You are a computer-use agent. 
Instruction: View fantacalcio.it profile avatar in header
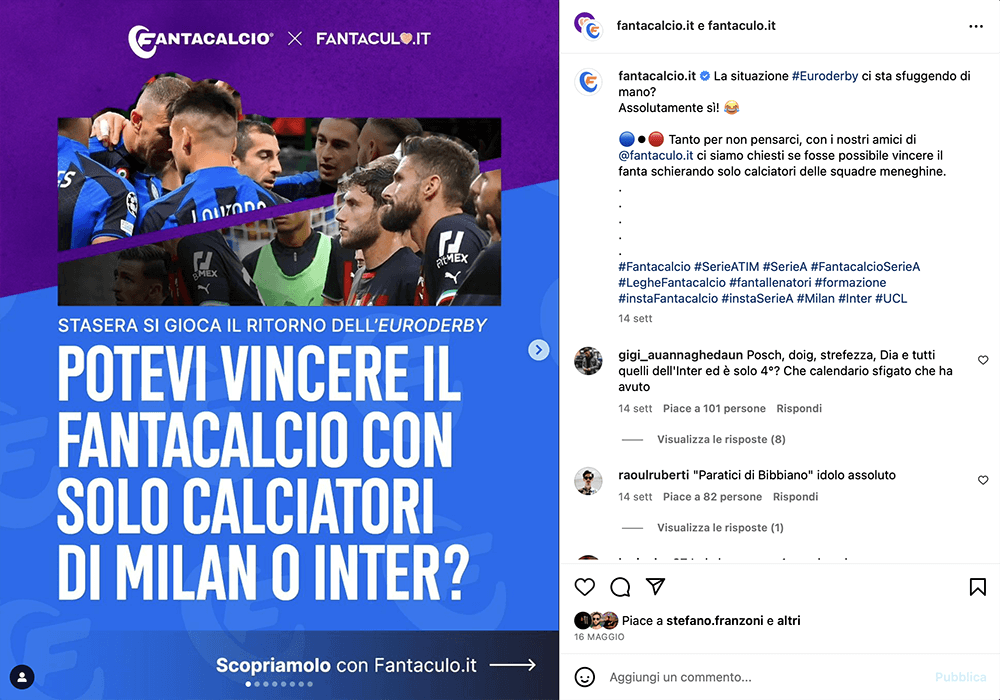point(588,26)
